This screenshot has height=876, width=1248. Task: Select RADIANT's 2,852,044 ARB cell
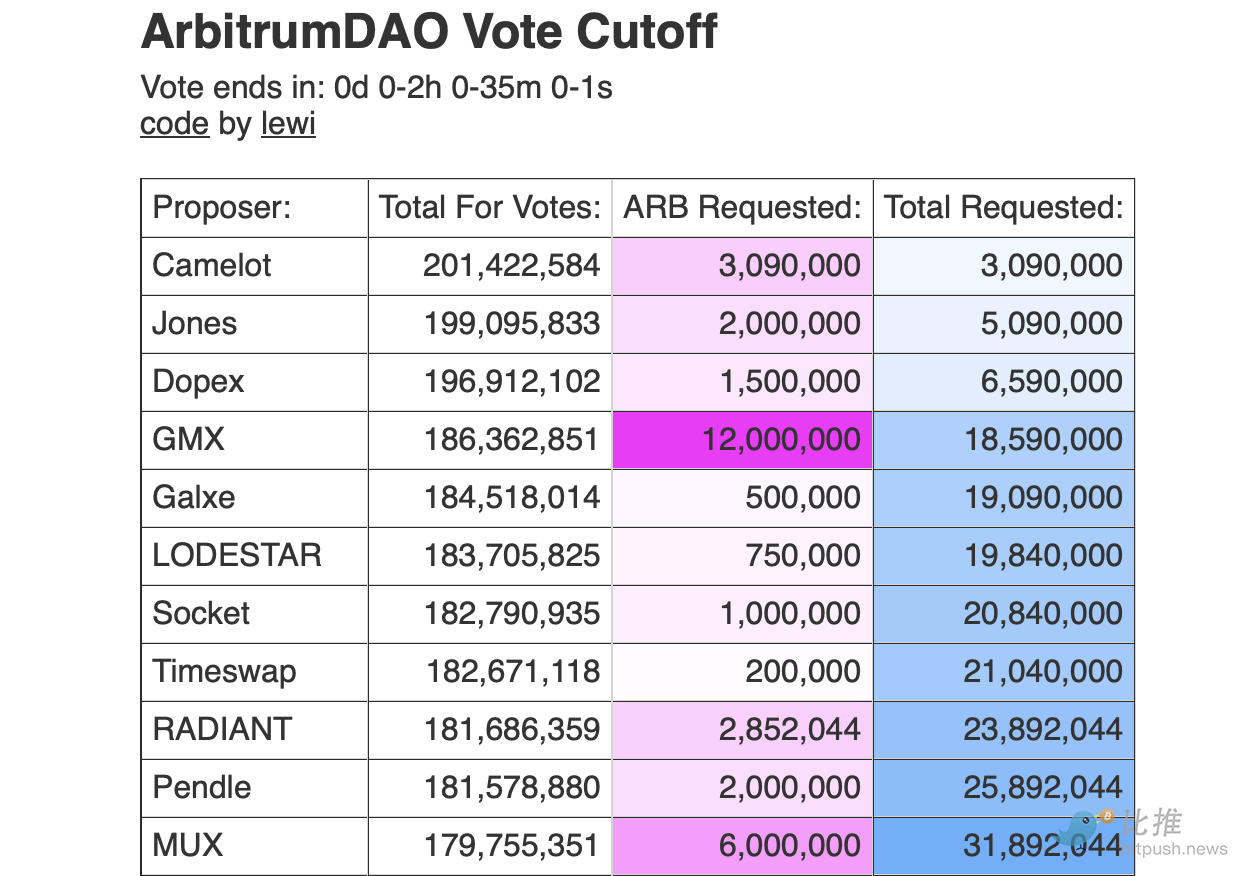point(789,730)
